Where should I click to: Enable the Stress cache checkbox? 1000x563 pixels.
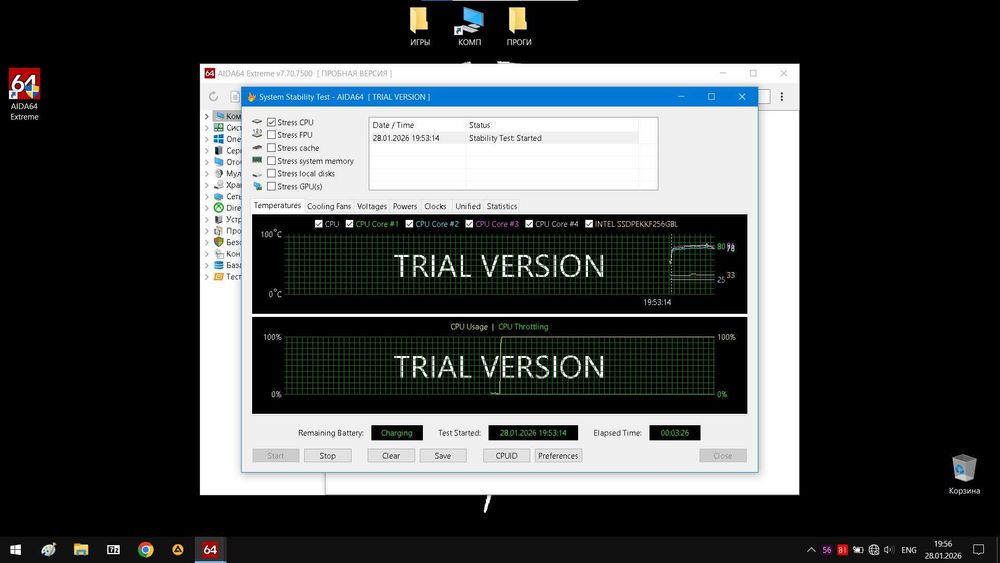coord(272,148)
